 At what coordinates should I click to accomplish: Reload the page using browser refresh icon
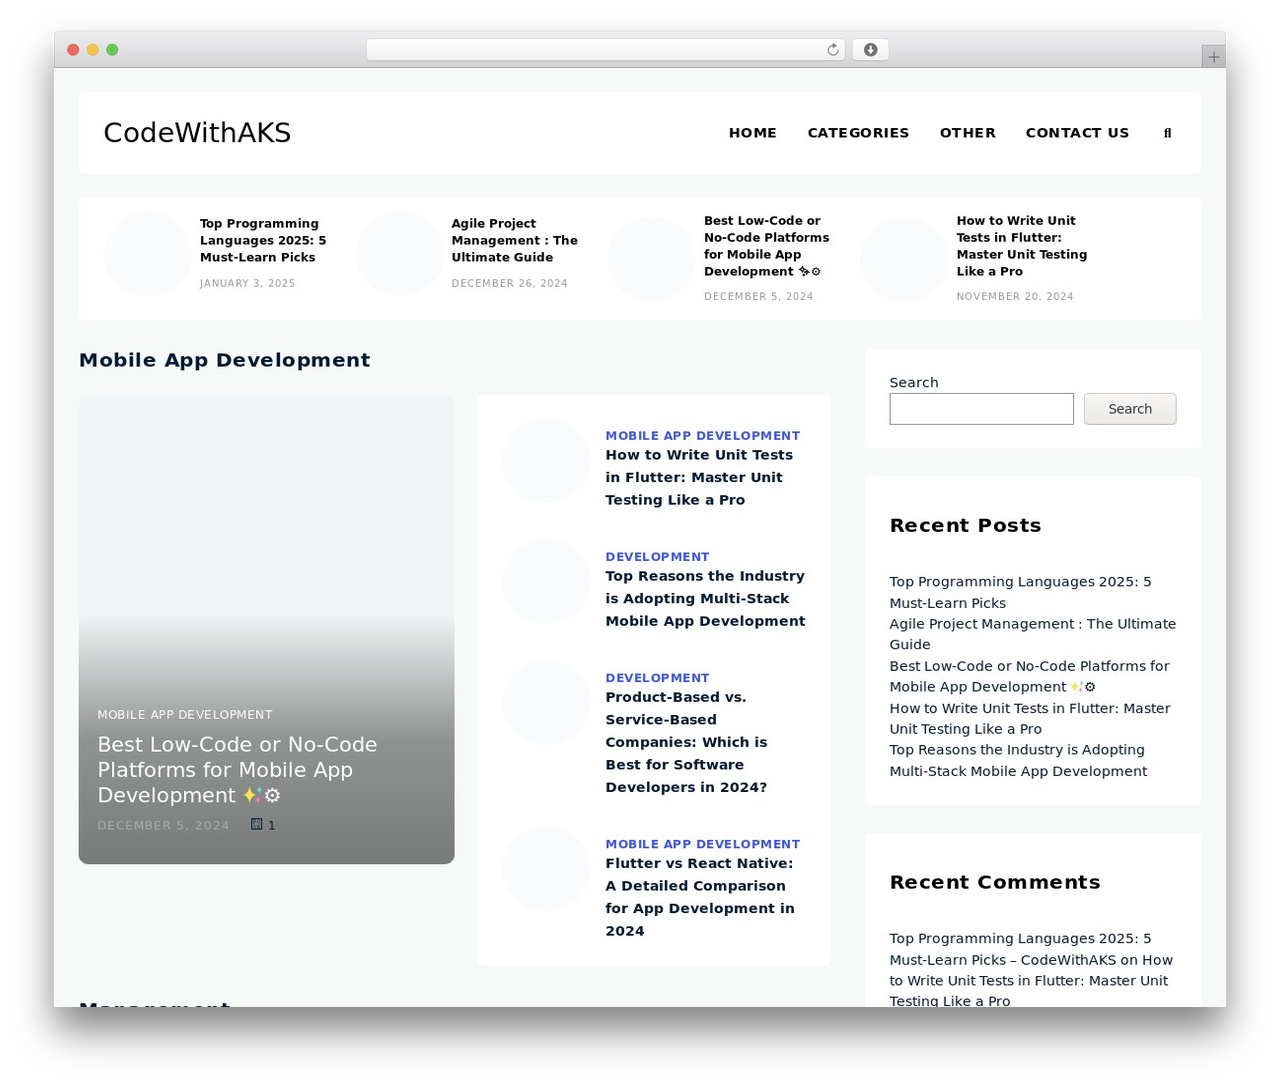(x=833, y=50)
